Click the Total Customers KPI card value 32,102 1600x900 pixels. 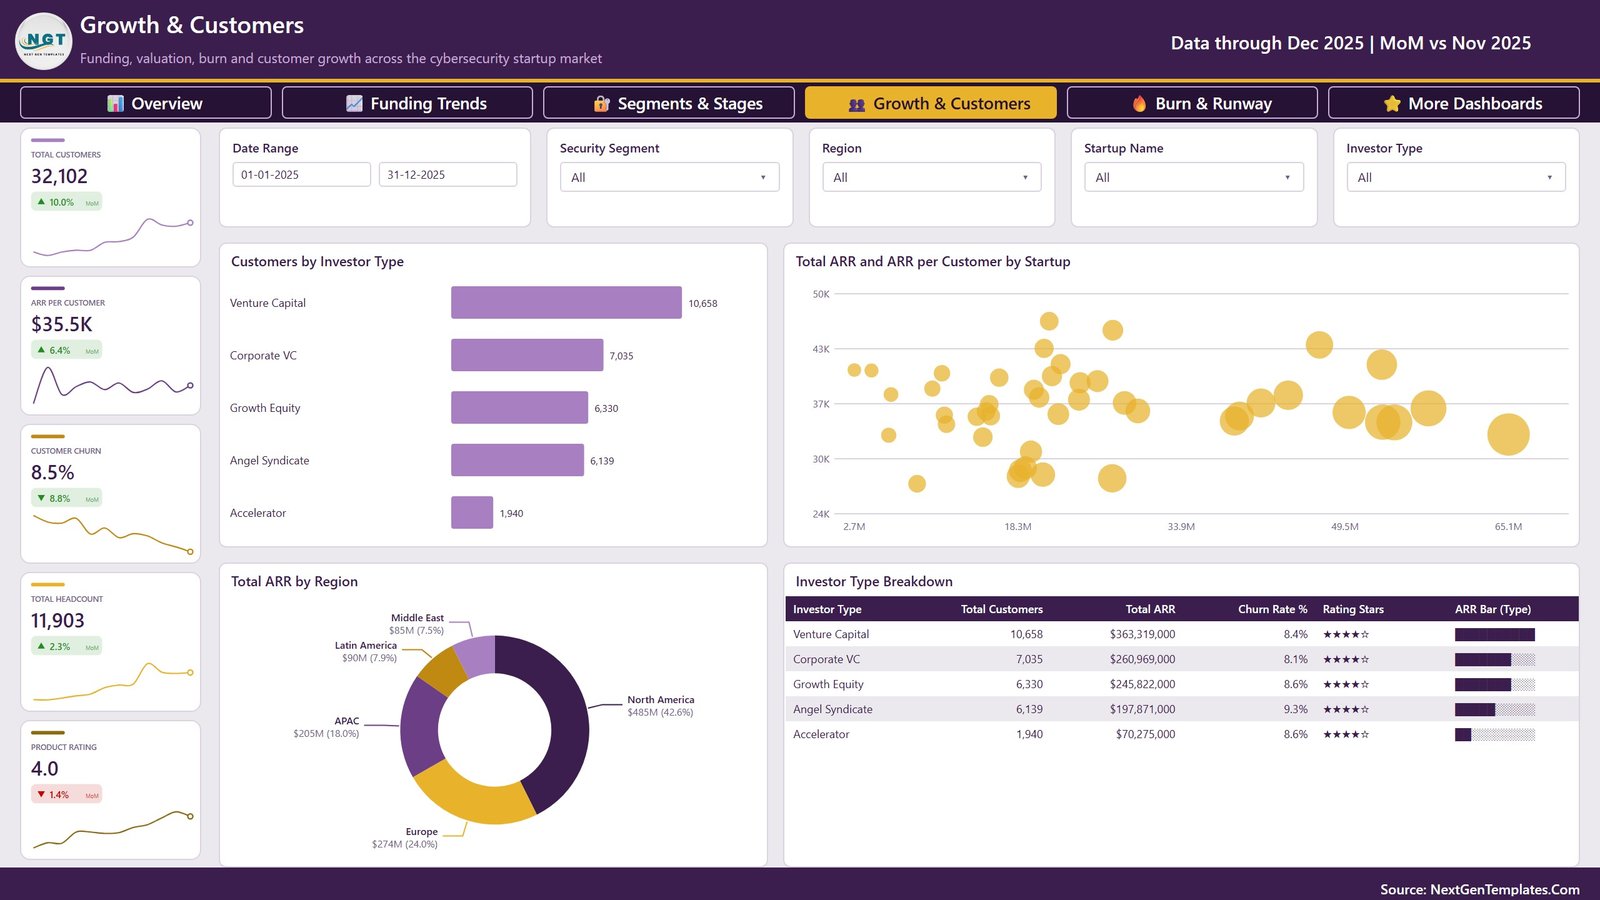pyautogui.click(x=59, y=176)
